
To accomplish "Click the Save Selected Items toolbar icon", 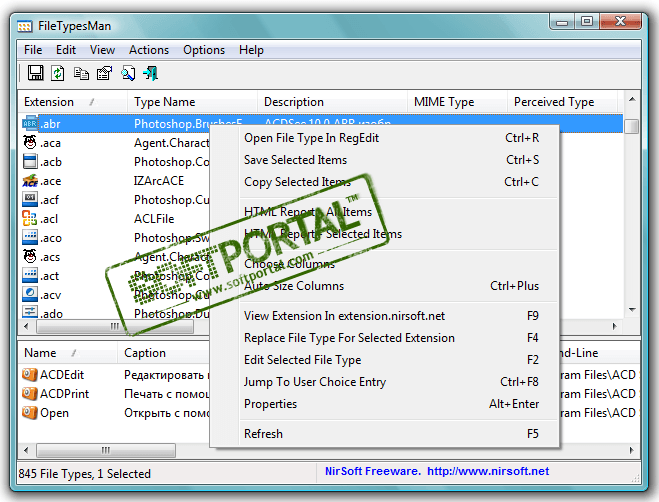I will (x=35, y=73).
